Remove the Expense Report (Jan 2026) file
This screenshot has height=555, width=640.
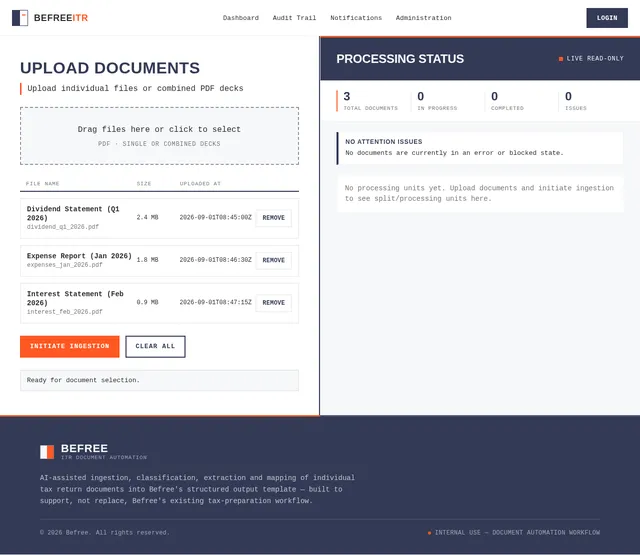(x=273, y=260)
